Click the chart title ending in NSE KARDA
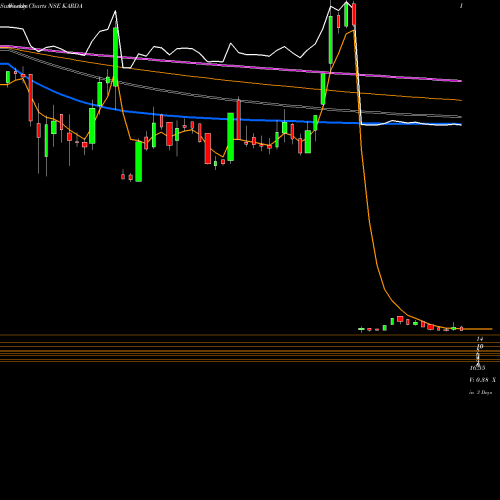Viewport: 500px width, 500px height. [x=41, y=6]
